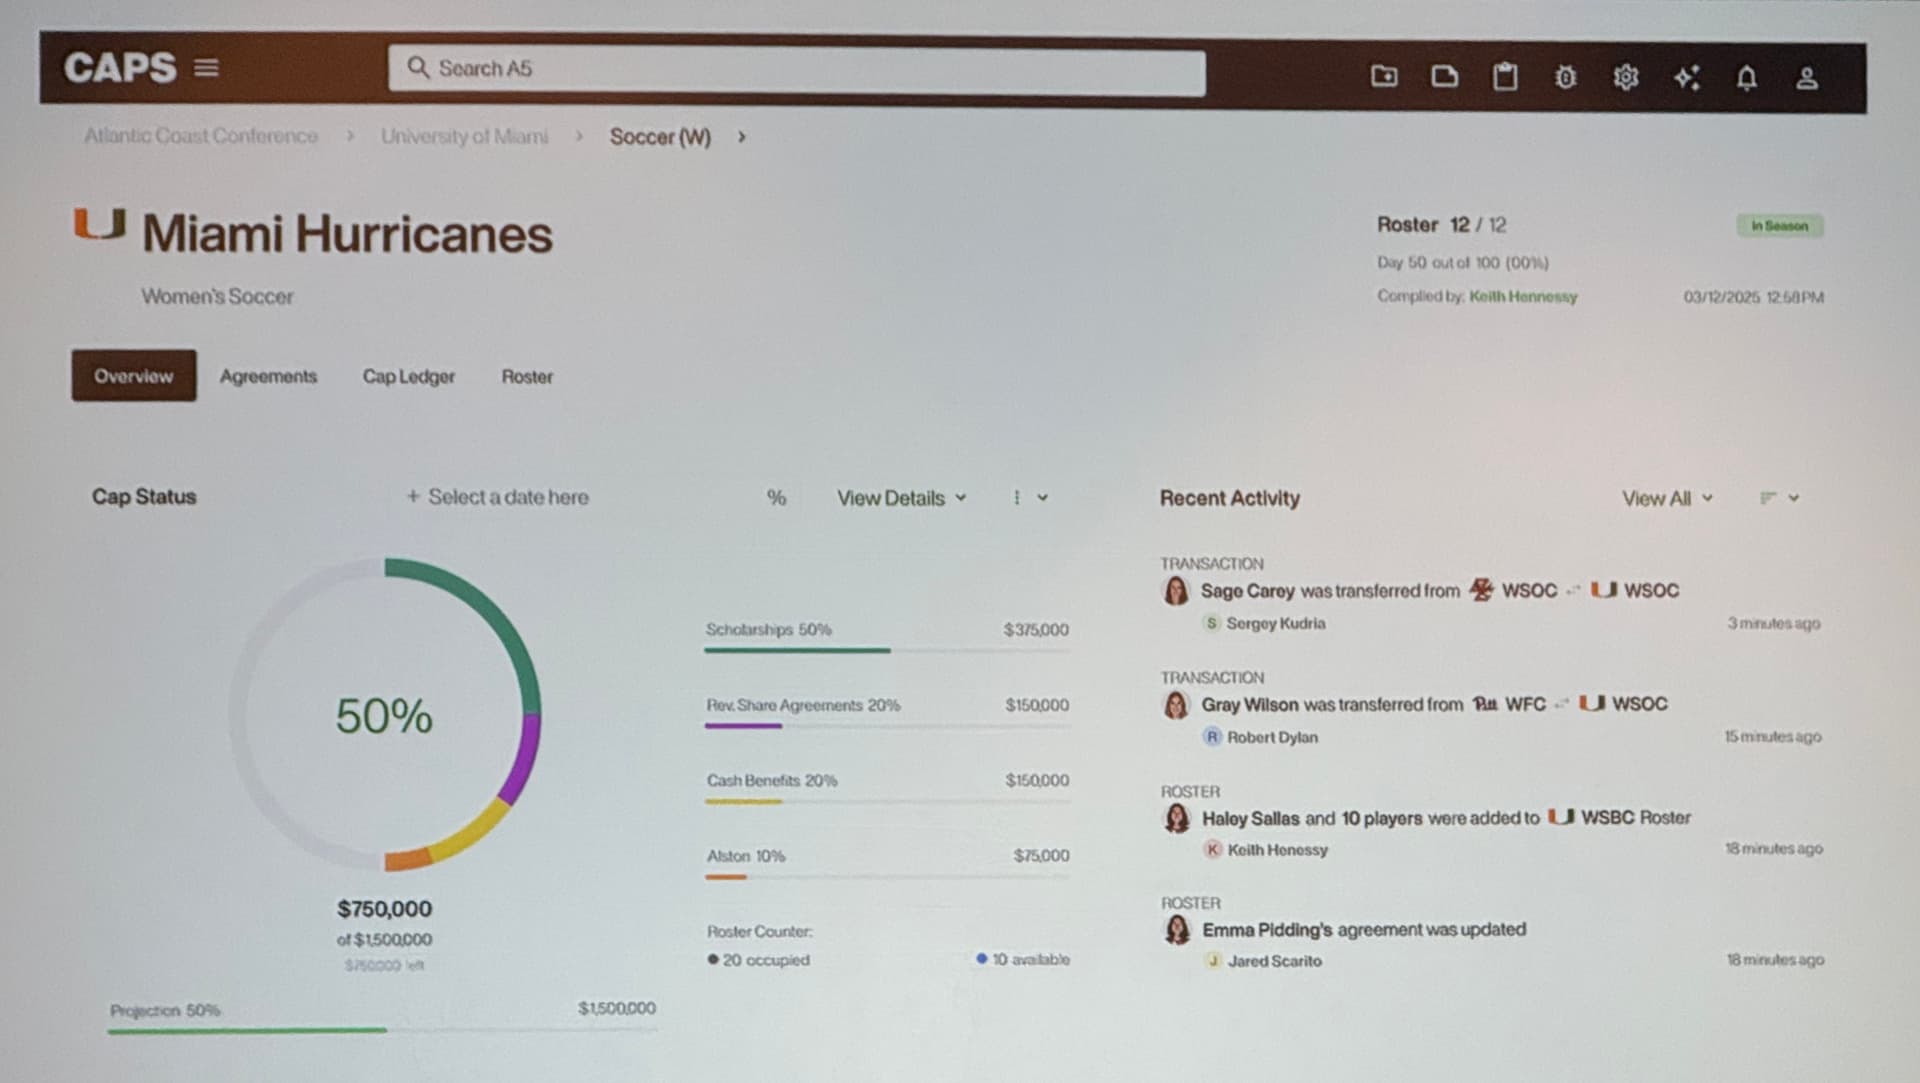Open the clipboard icon
This screenshot has width=1920, height=1083.
click(1505, 77)
